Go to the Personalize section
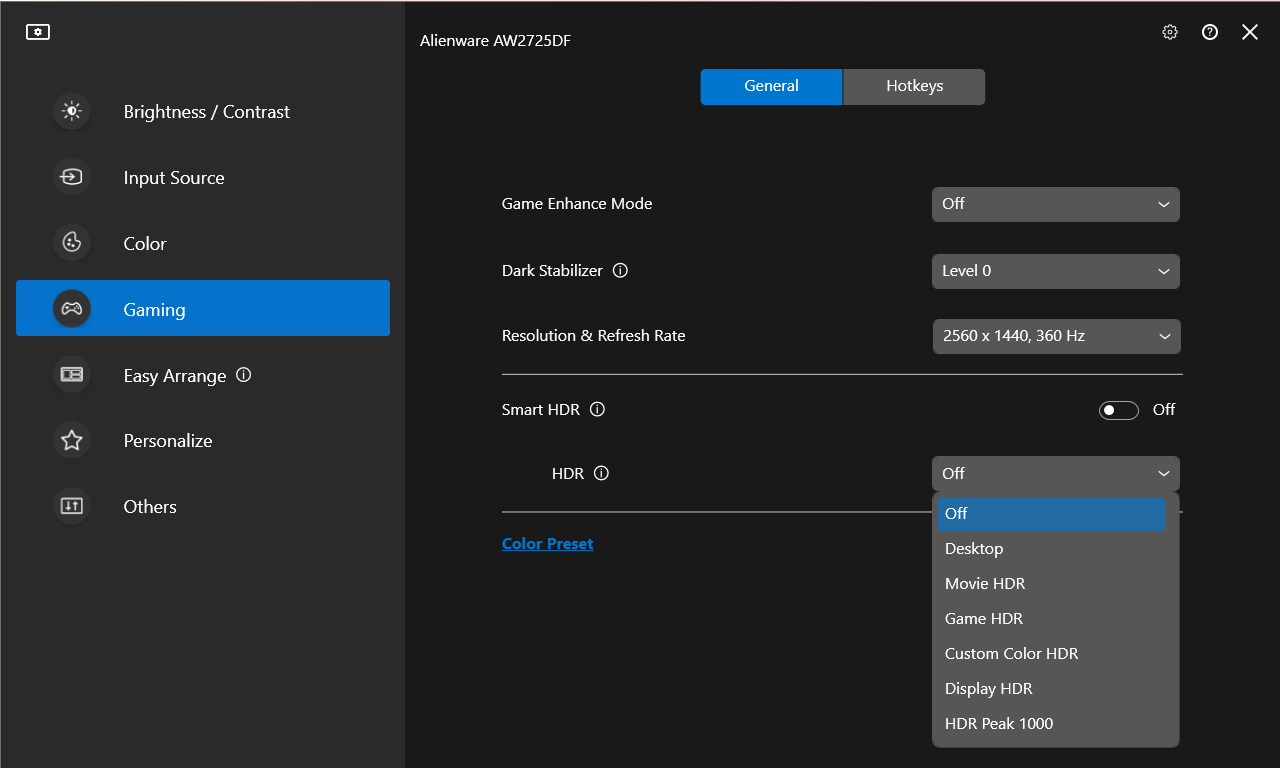 coord(203,440)
